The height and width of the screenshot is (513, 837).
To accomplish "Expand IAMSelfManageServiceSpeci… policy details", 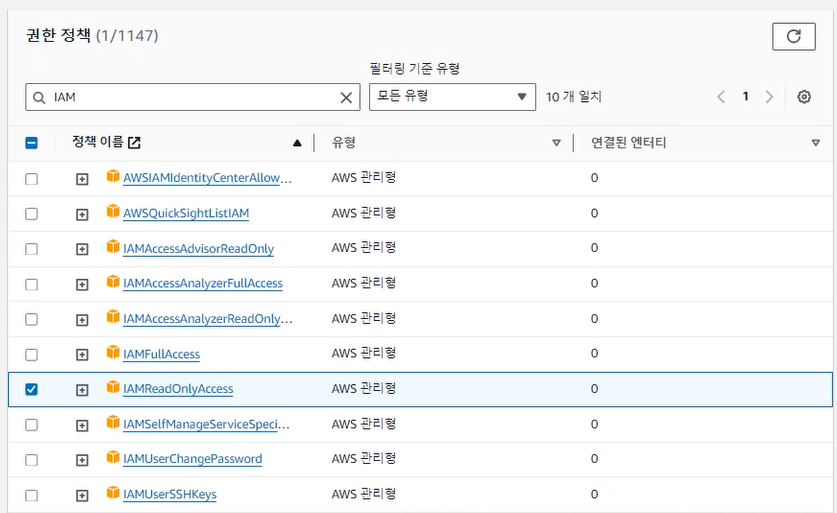I will 82,425.
